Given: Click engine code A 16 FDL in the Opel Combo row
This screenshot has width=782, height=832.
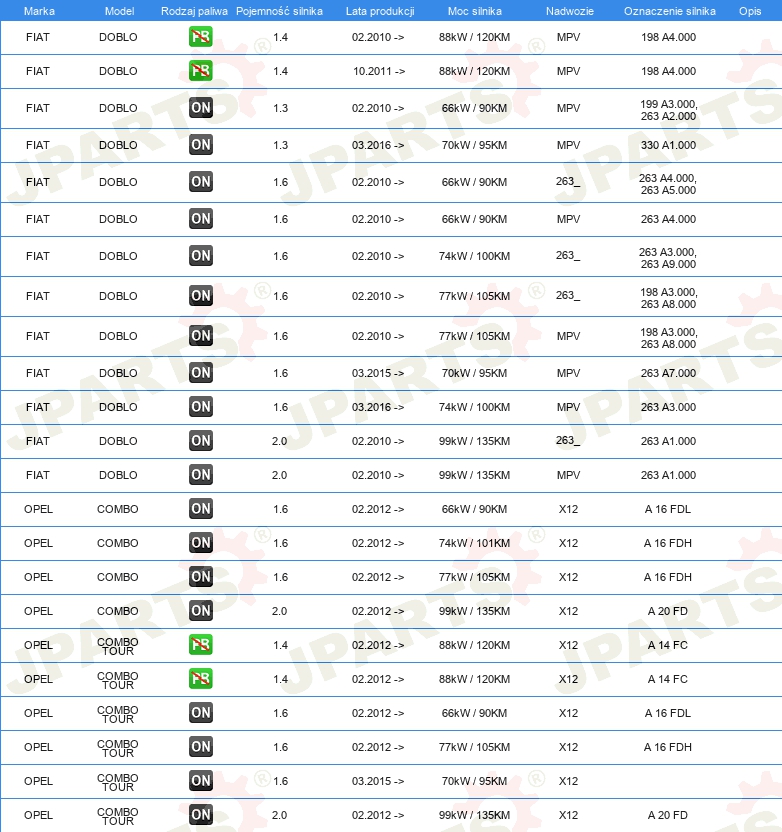Looking at the screenshot, I should click(x=667, y=509).
